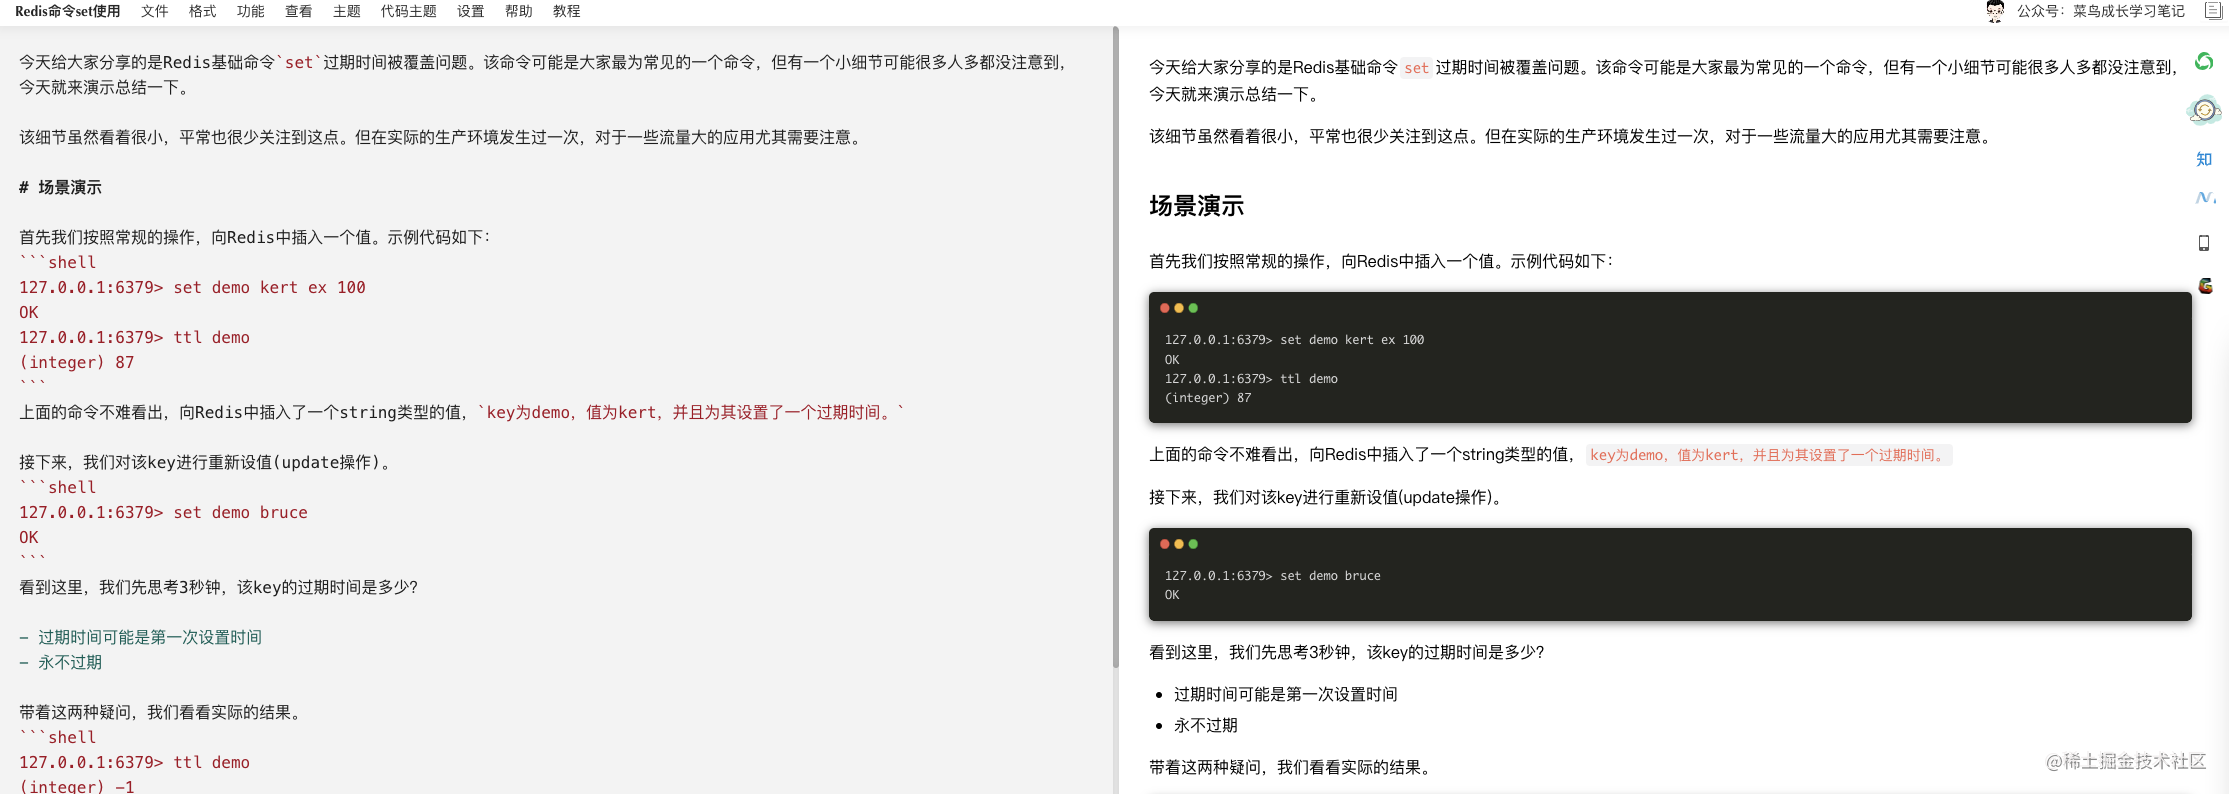The image size is (2229, 794).
Task: Click '- 过期时间可能是第一次设置时间' editor line
Action: pos(141,637)
